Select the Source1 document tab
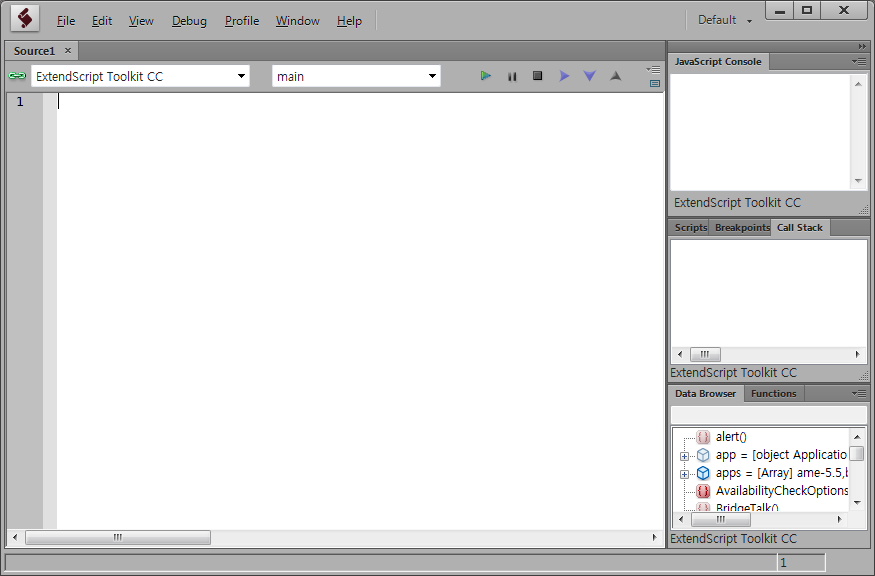The width and height of the screenshot is (875, 576). pyautogui.click(x=34, y=51)
